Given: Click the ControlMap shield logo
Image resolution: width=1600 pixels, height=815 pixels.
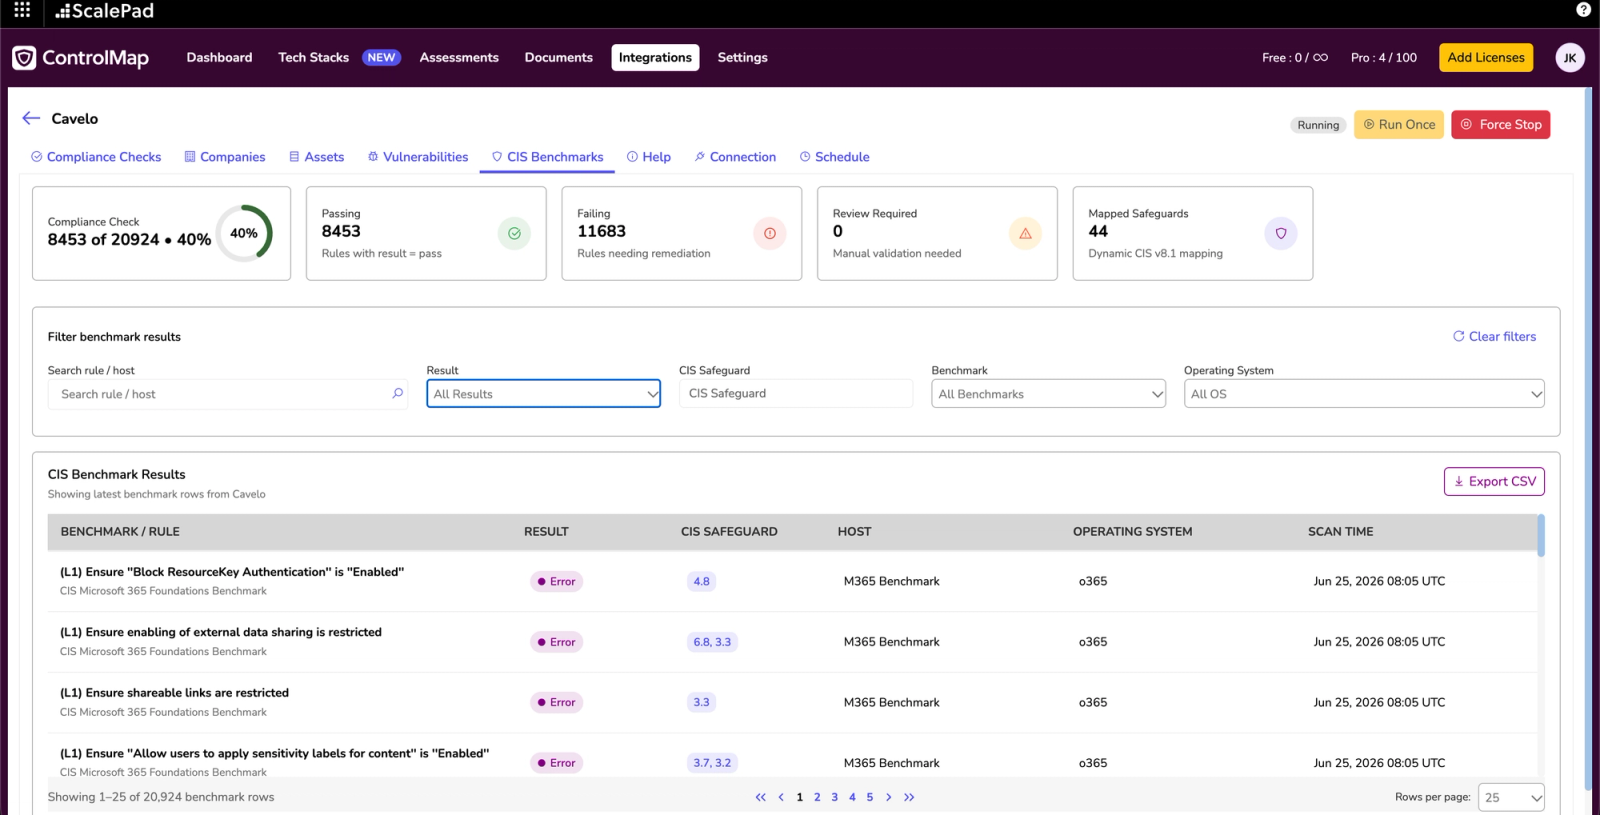Looking at the screenshot, I should pyautogui.click(x=24, y=58).
